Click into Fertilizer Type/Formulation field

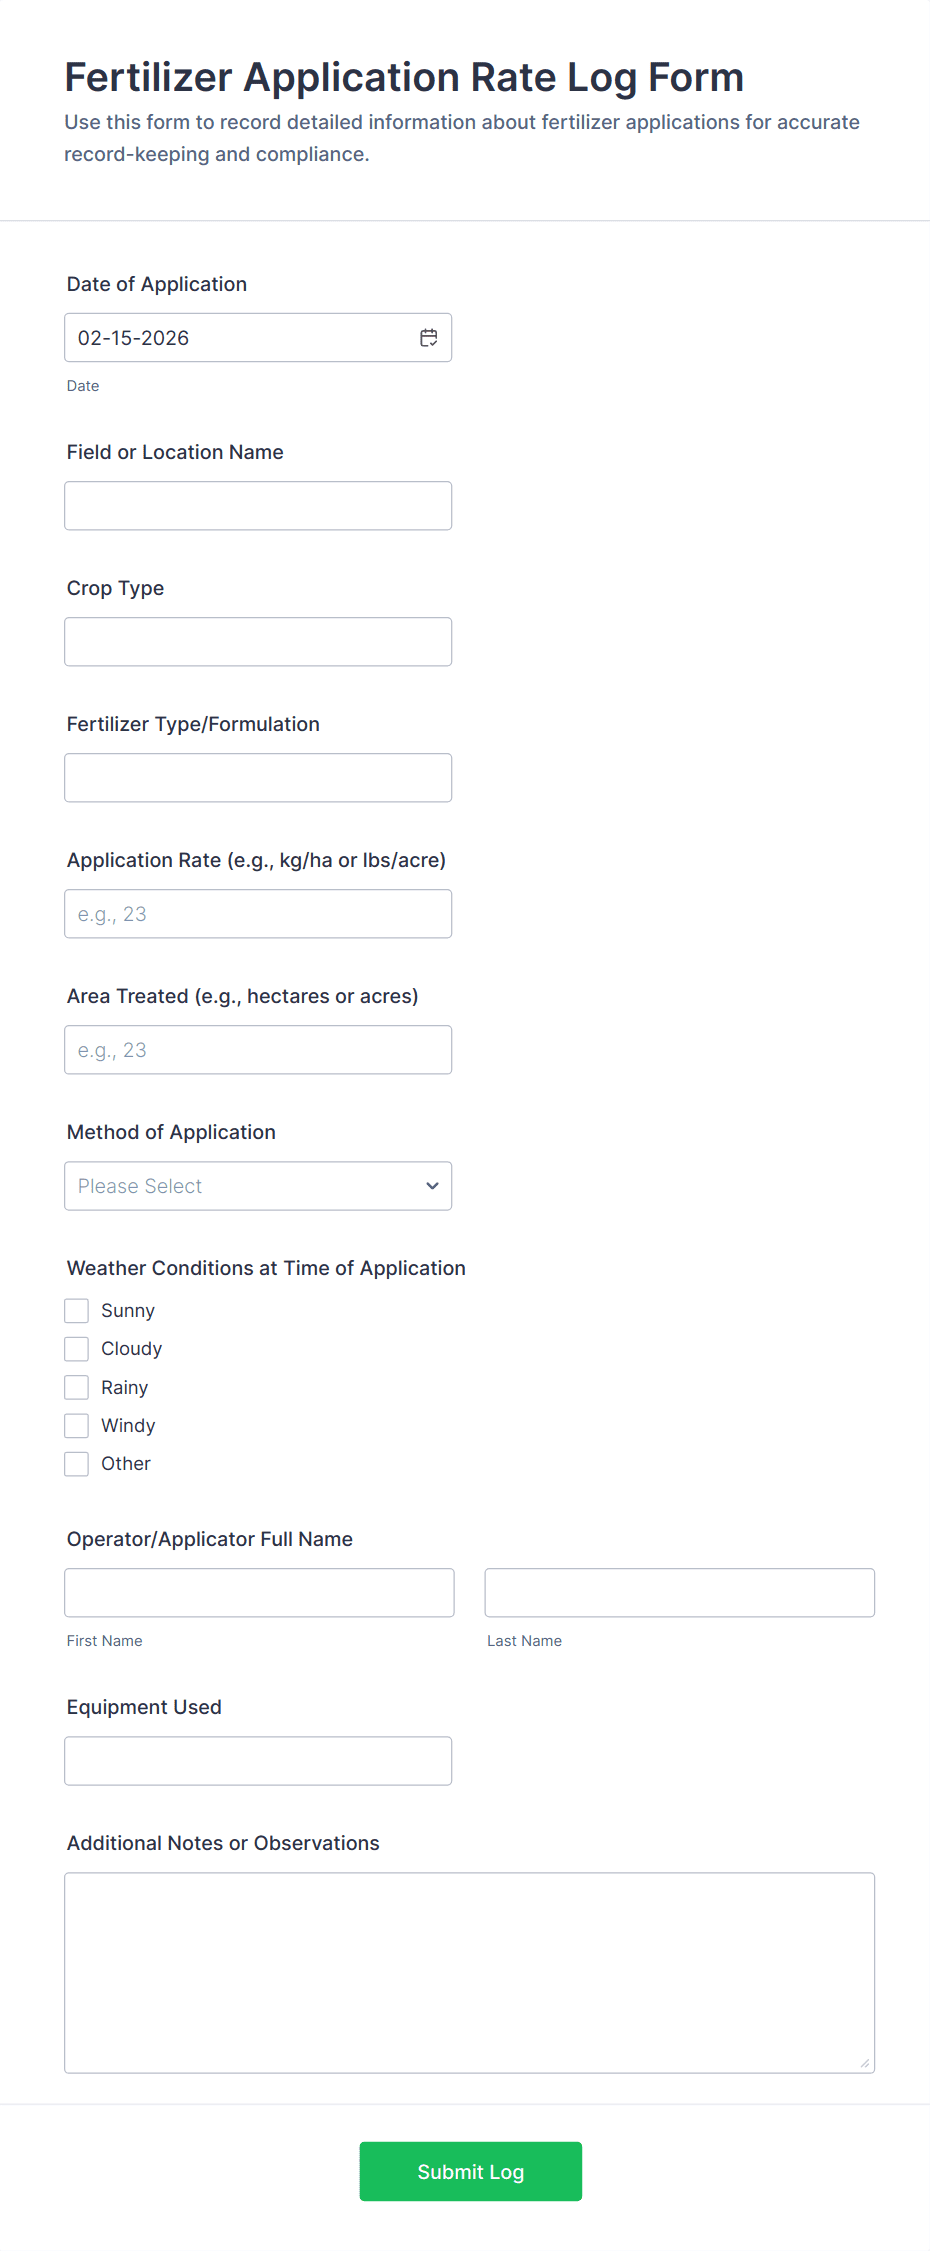tap(258, 778)
